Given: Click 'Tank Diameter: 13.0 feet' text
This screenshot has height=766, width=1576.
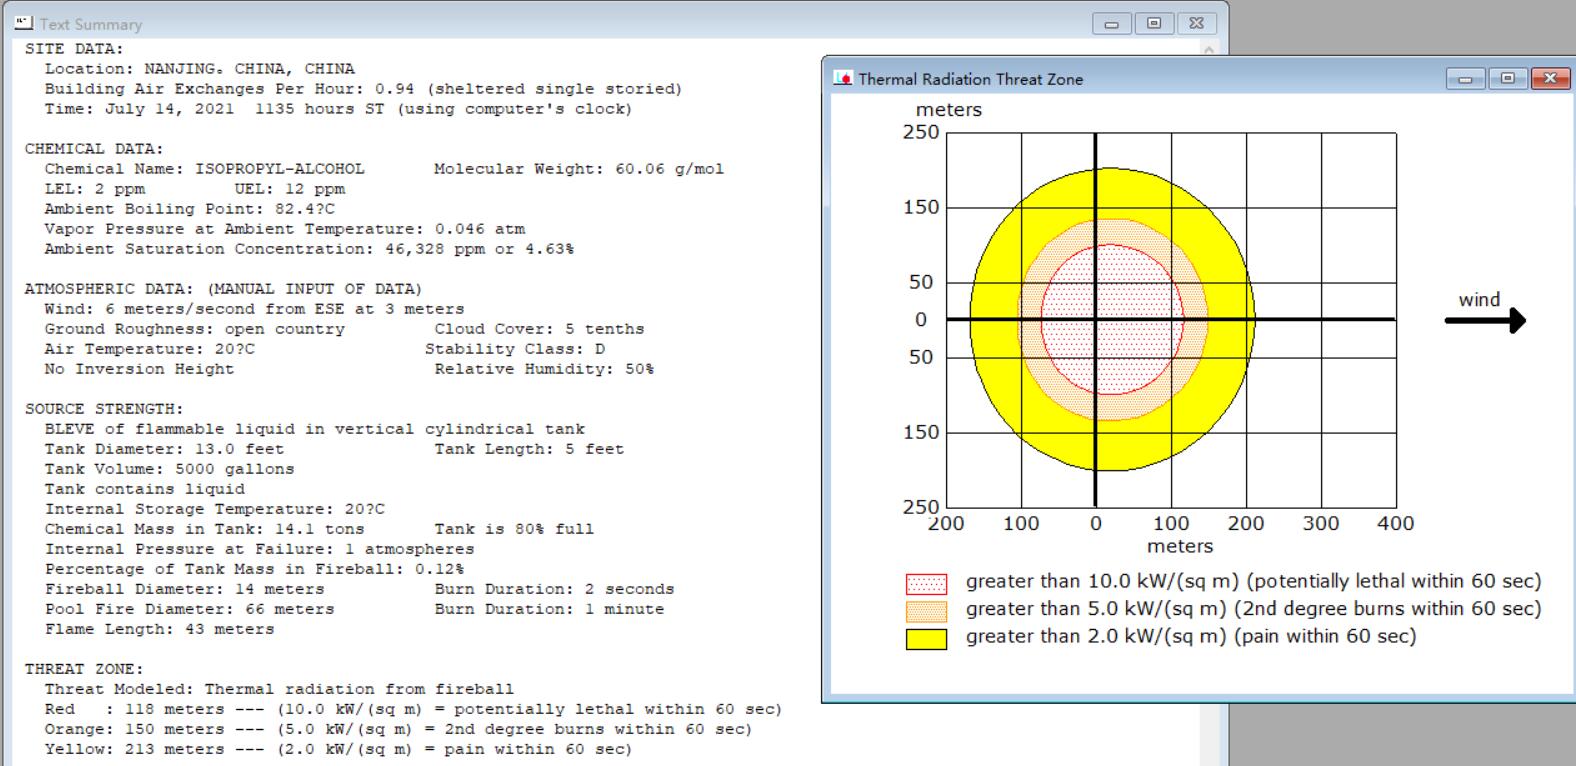Looking at the screenshot, I should (x=164, y=449).
